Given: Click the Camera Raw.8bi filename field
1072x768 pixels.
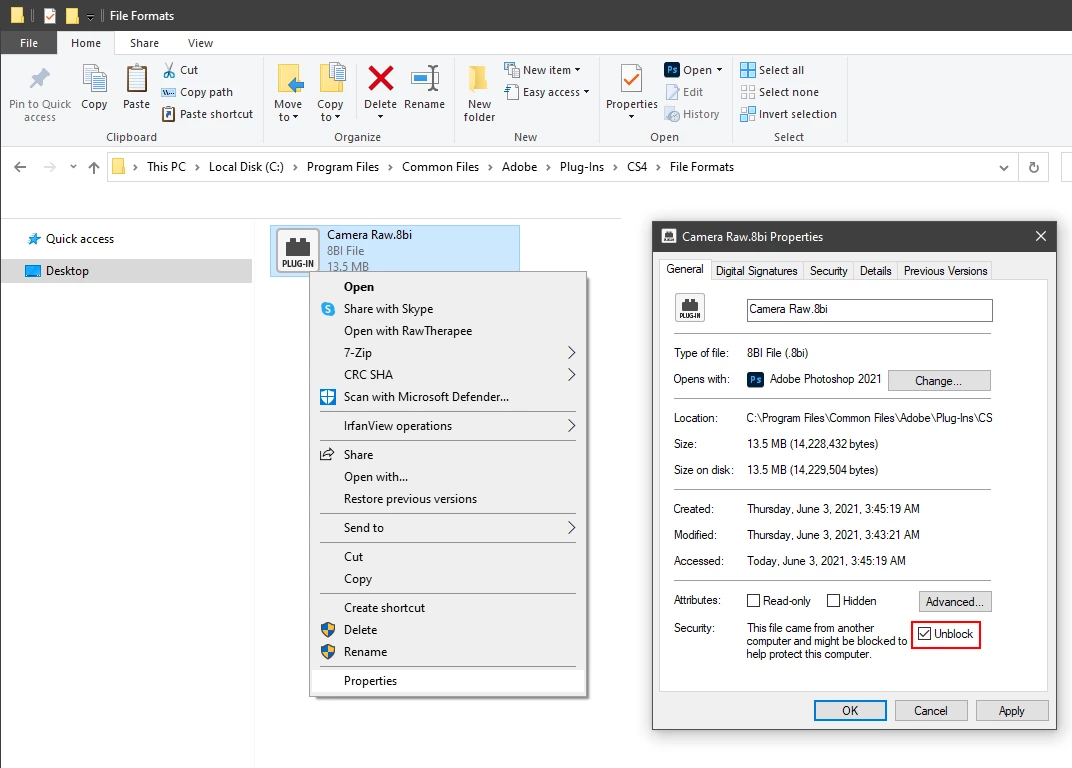Looking at the screenshot, I should point(869,310).
